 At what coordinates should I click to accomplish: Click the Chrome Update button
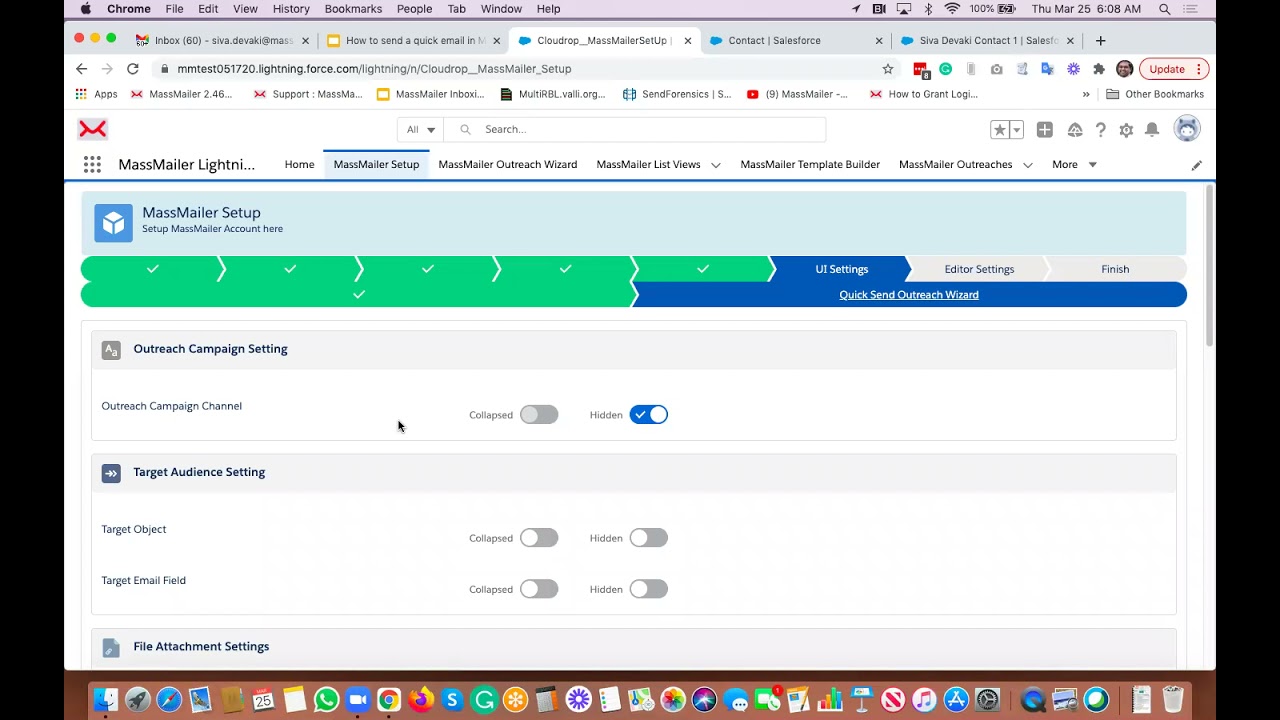(1174, 69)
